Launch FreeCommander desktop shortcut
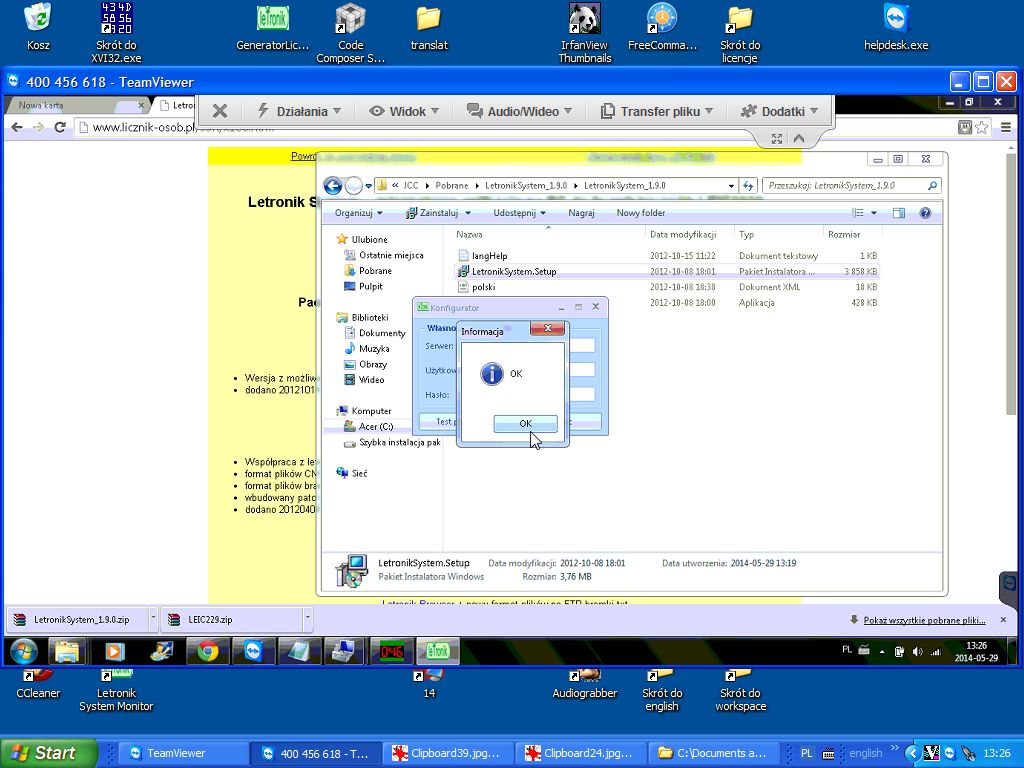The height and width of the screenshot is (768, 1024). click(662, 27)
